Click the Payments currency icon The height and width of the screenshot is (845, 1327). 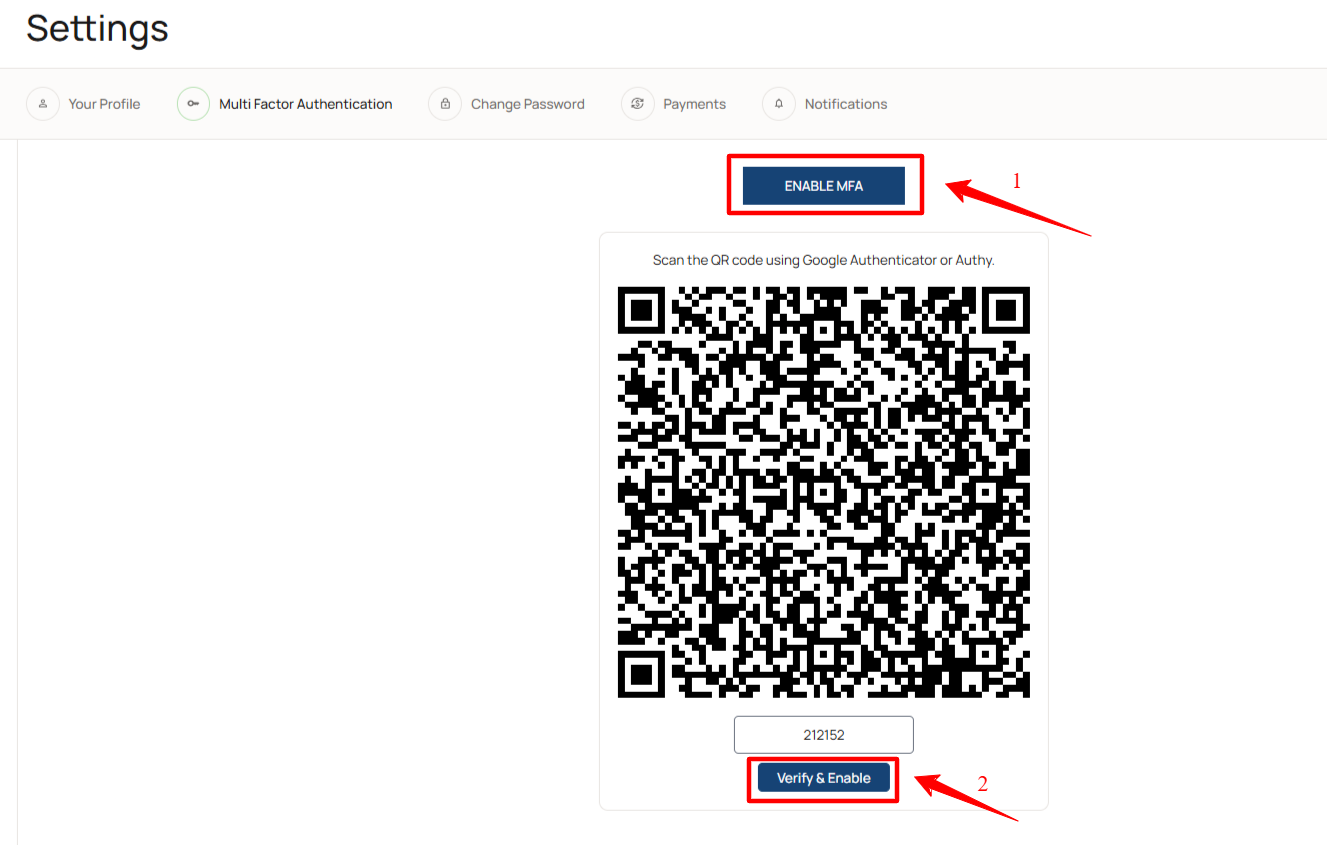(x=638, y=104)
